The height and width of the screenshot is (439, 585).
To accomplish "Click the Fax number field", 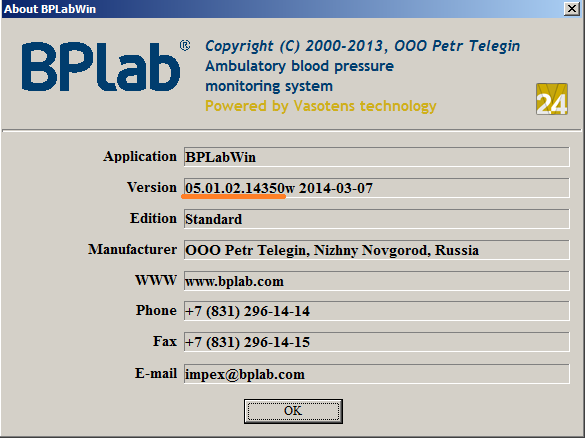I will click(x=376, y=342).
